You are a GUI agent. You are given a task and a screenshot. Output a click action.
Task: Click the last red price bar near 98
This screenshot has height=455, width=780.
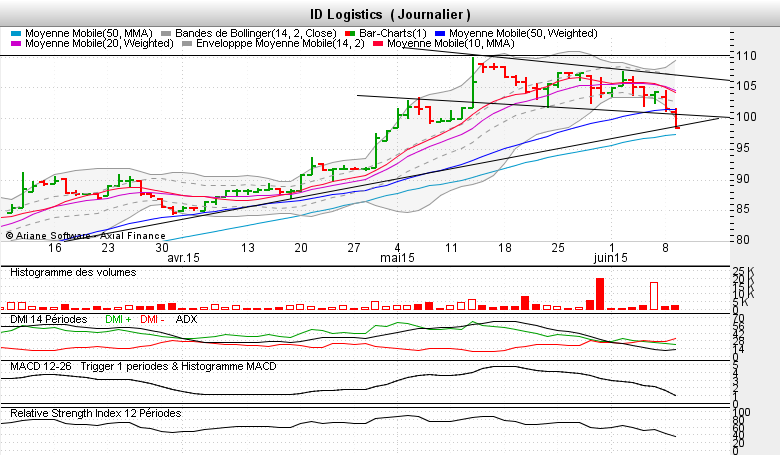coord(677,118)
